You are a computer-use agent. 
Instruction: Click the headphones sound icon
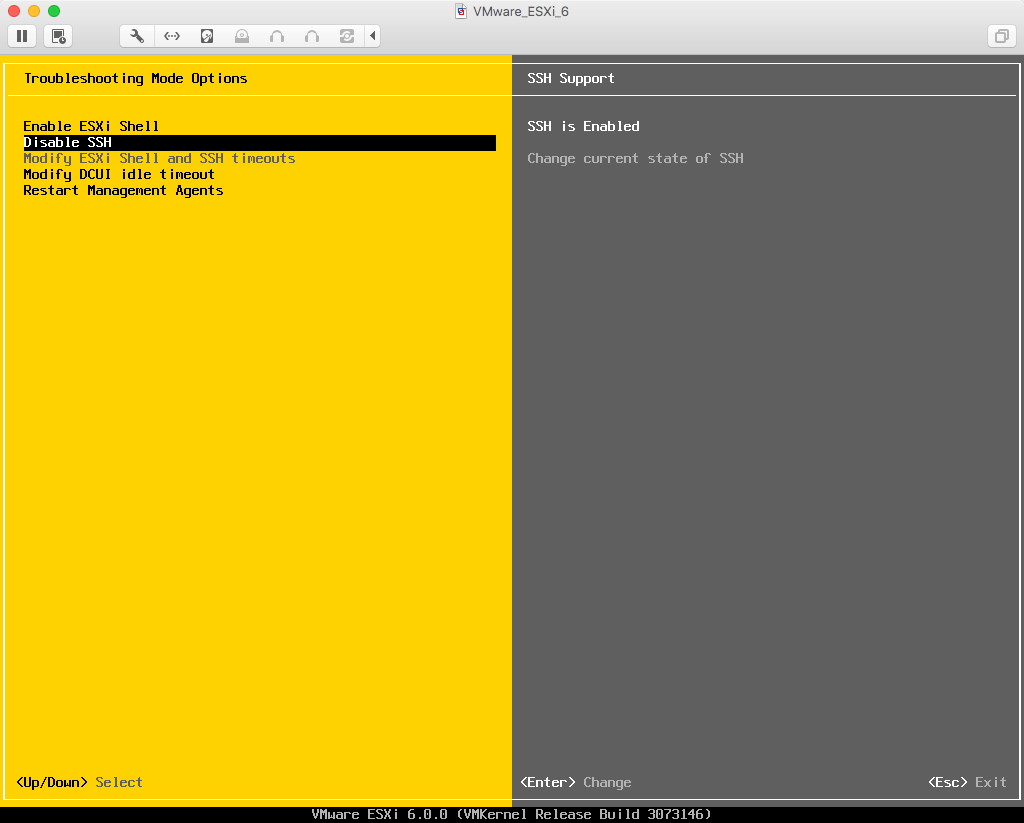276,36
